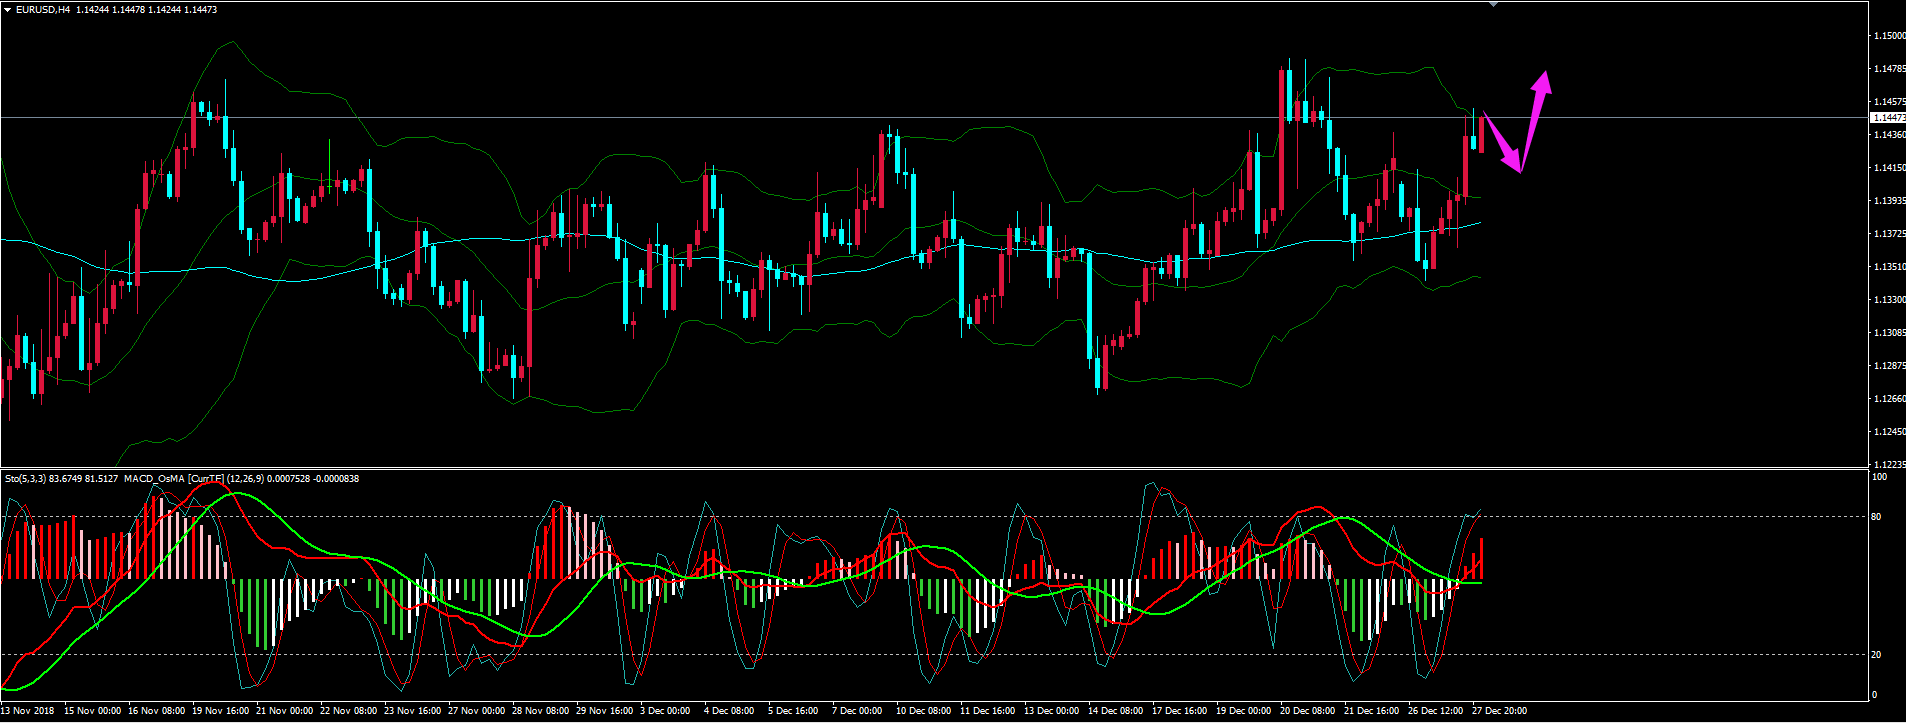1906x724 pixels.
Task: Click the 28 Nov 08:00 time label
Action: click(540, 711)
